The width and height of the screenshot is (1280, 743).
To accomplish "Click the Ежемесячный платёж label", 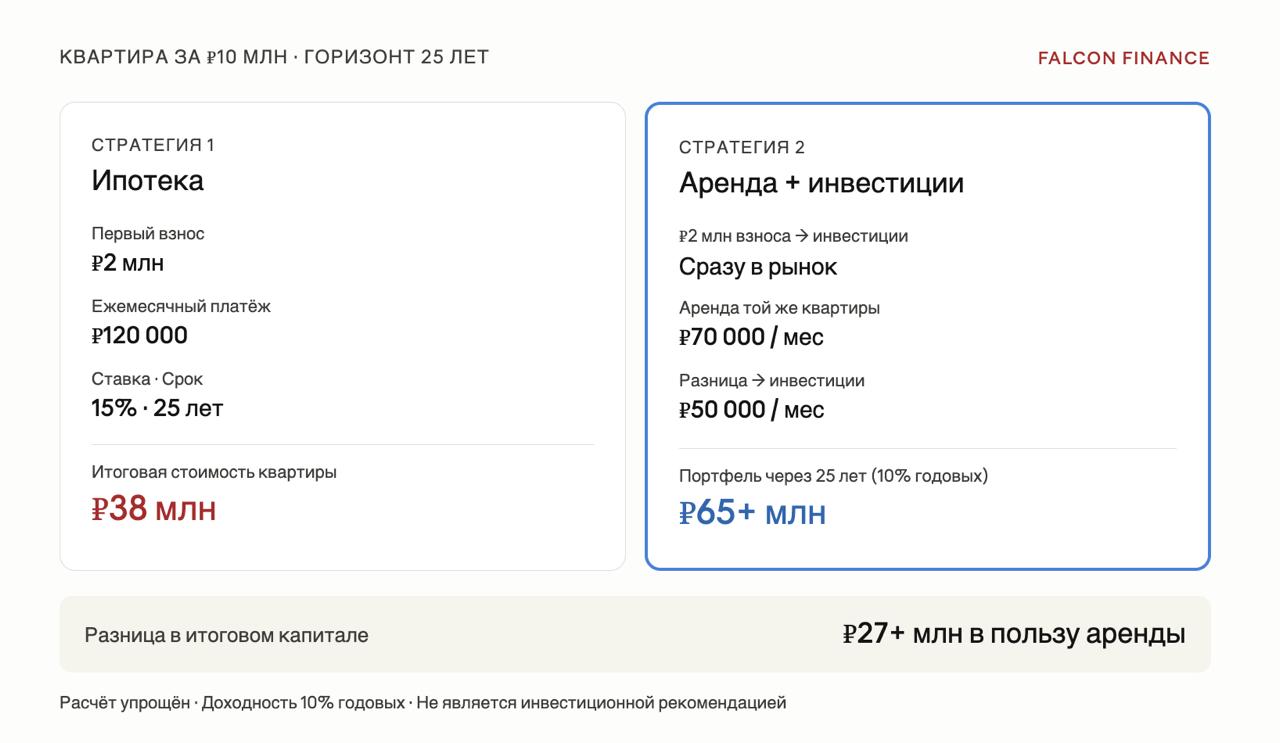I will (x=181, y=306).
